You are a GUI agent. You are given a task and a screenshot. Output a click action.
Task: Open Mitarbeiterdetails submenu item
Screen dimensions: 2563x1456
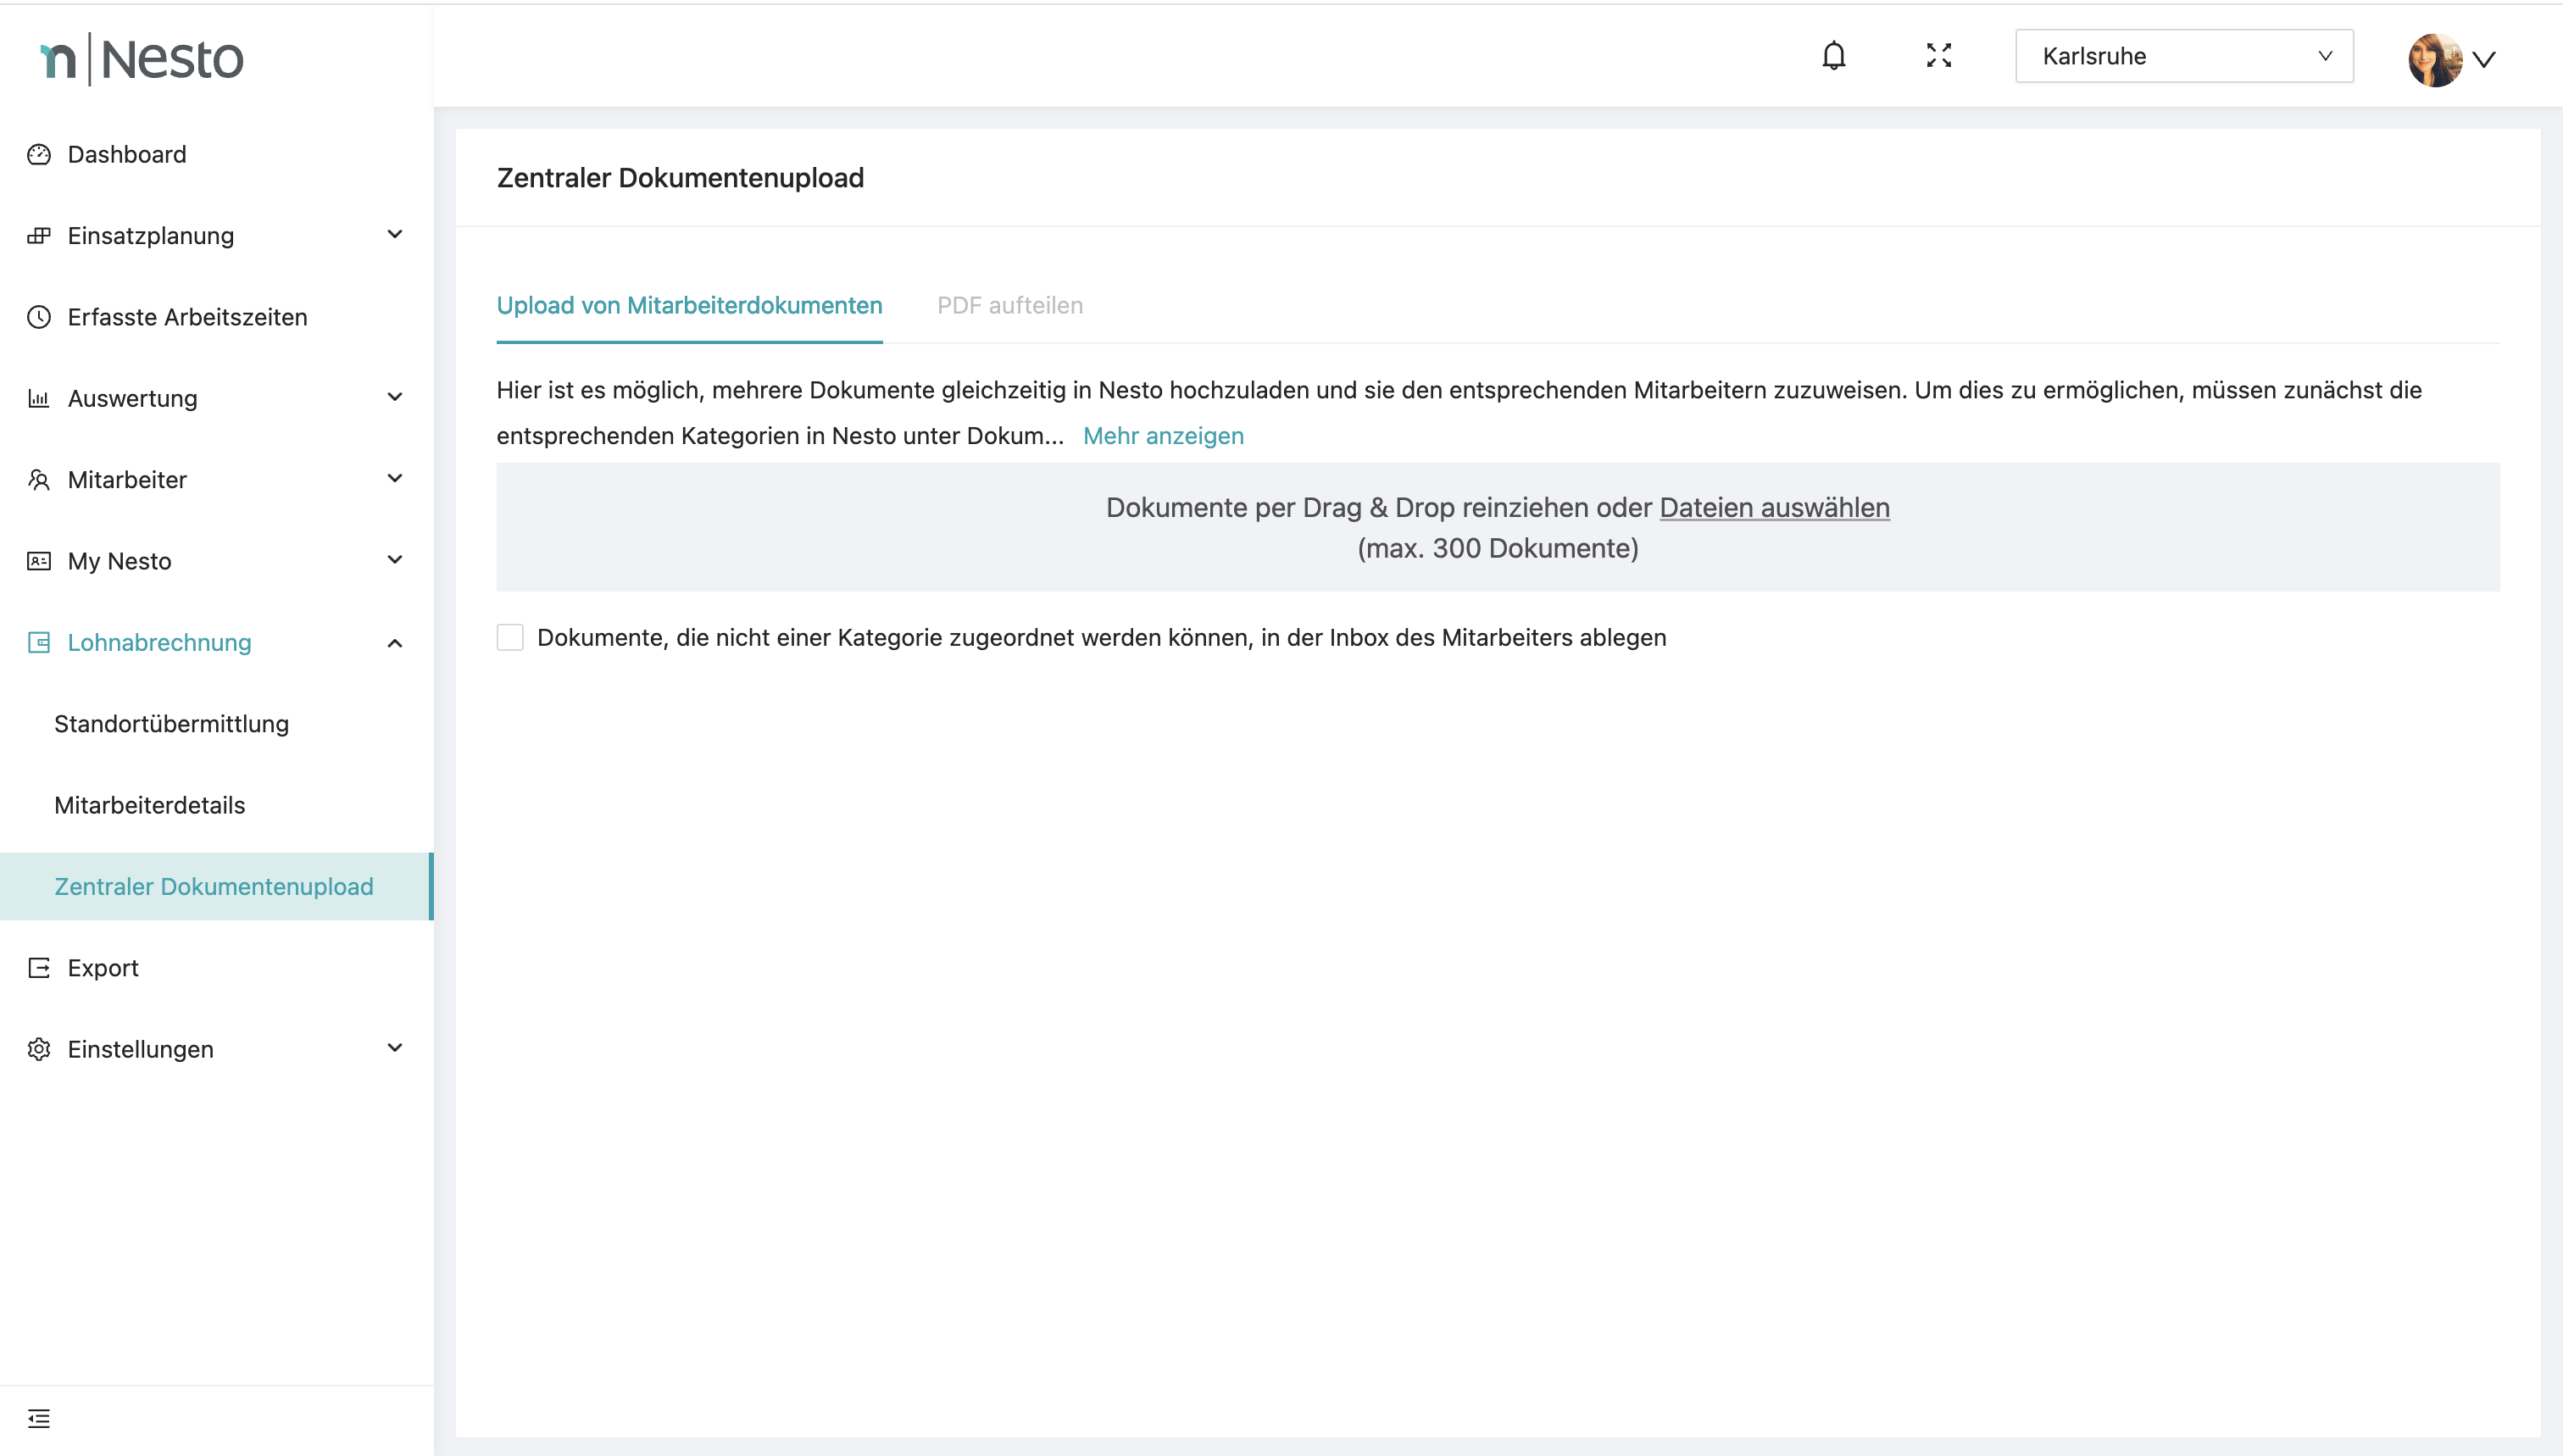(x=149, y=805)
